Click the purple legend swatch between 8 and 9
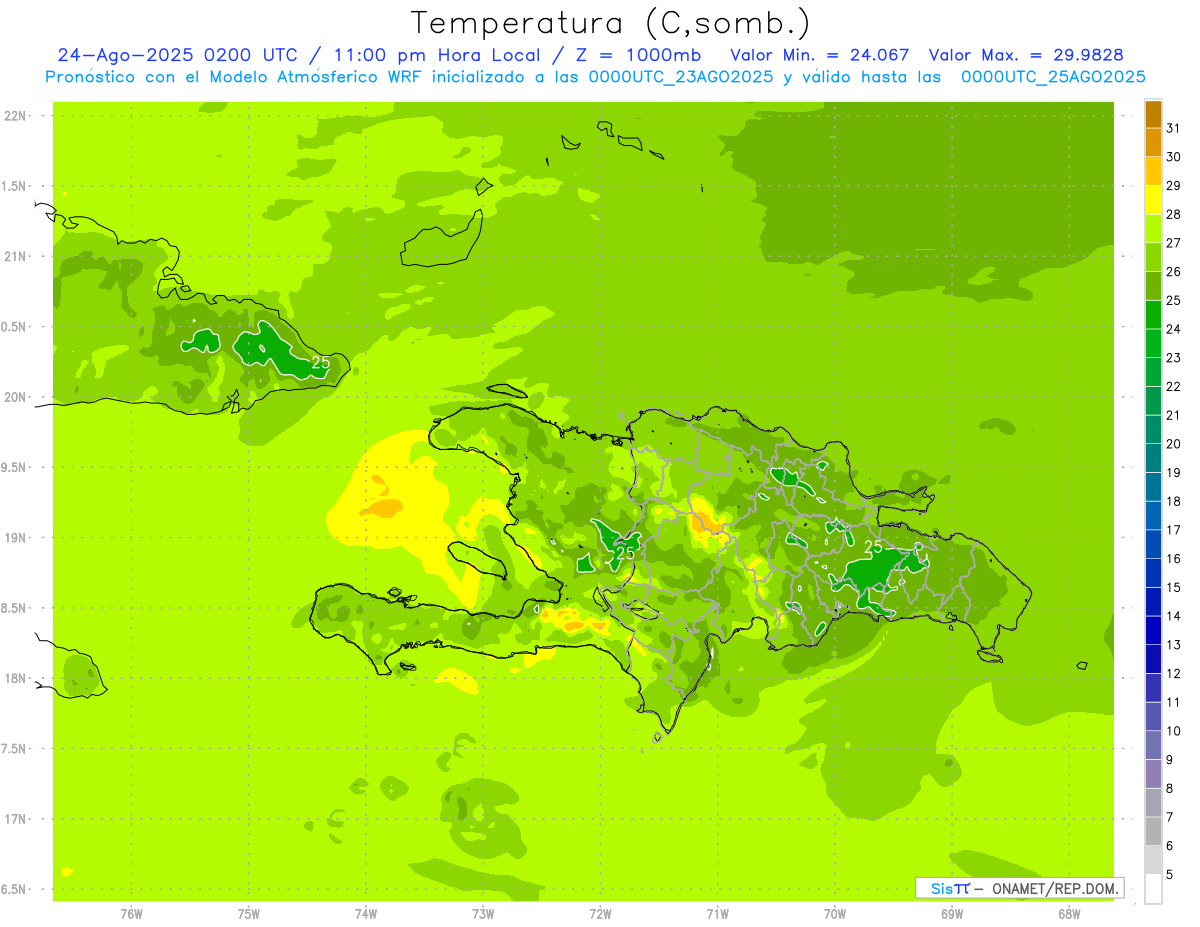The image size is (1200, 927). [1153, 774]
